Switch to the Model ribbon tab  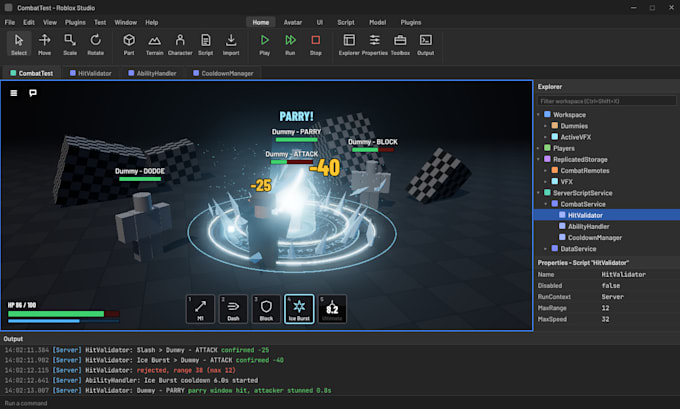coord(378,22)
